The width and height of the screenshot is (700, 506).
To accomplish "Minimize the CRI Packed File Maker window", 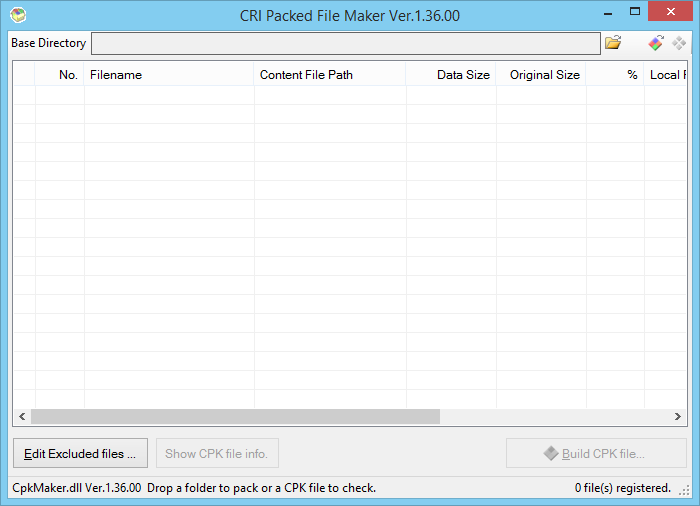I will 608,13.
